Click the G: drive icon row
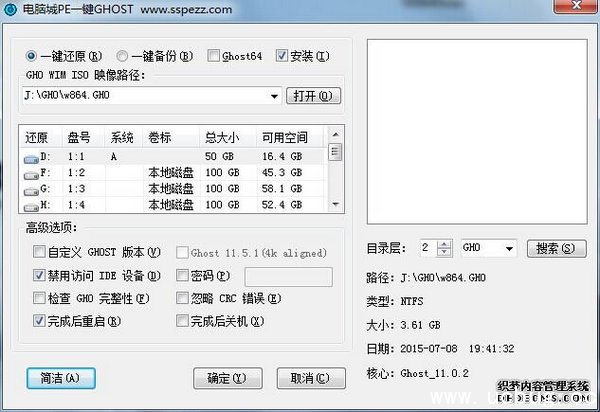 (32, 188)
